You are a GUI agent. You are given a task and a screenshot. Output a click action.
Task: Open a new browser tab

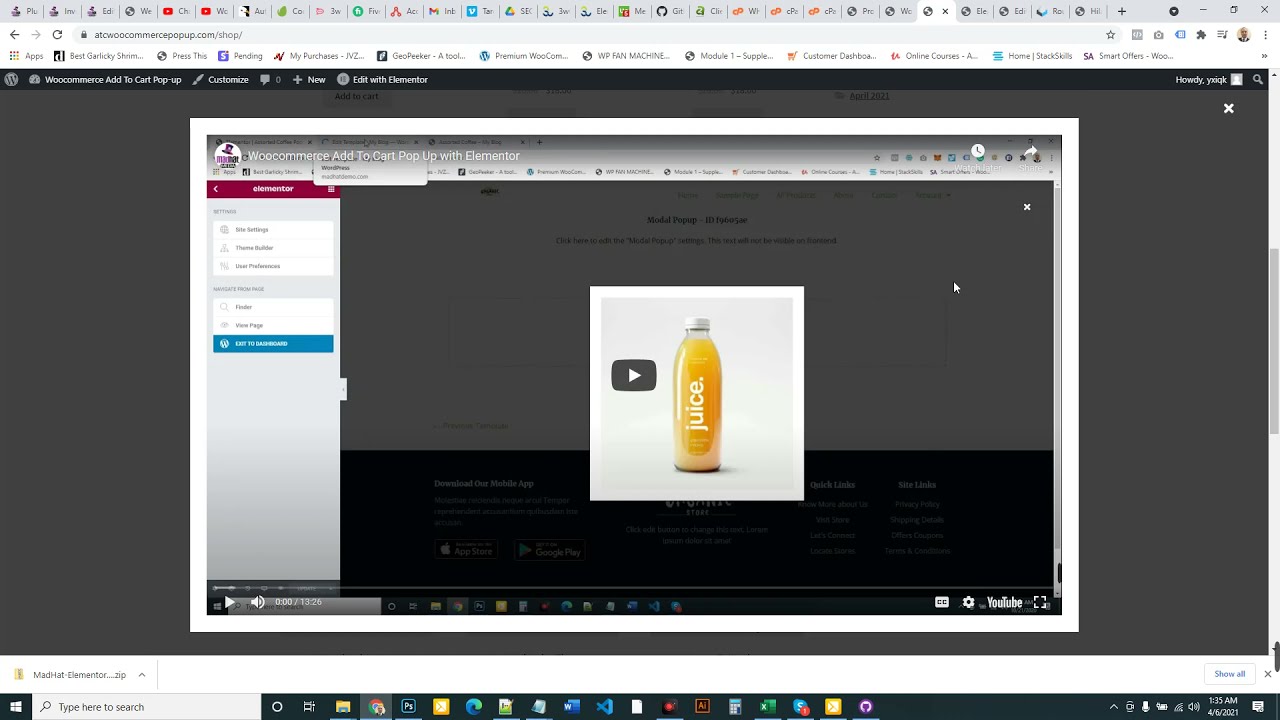pyautogui.click(x=1121, y=11)
